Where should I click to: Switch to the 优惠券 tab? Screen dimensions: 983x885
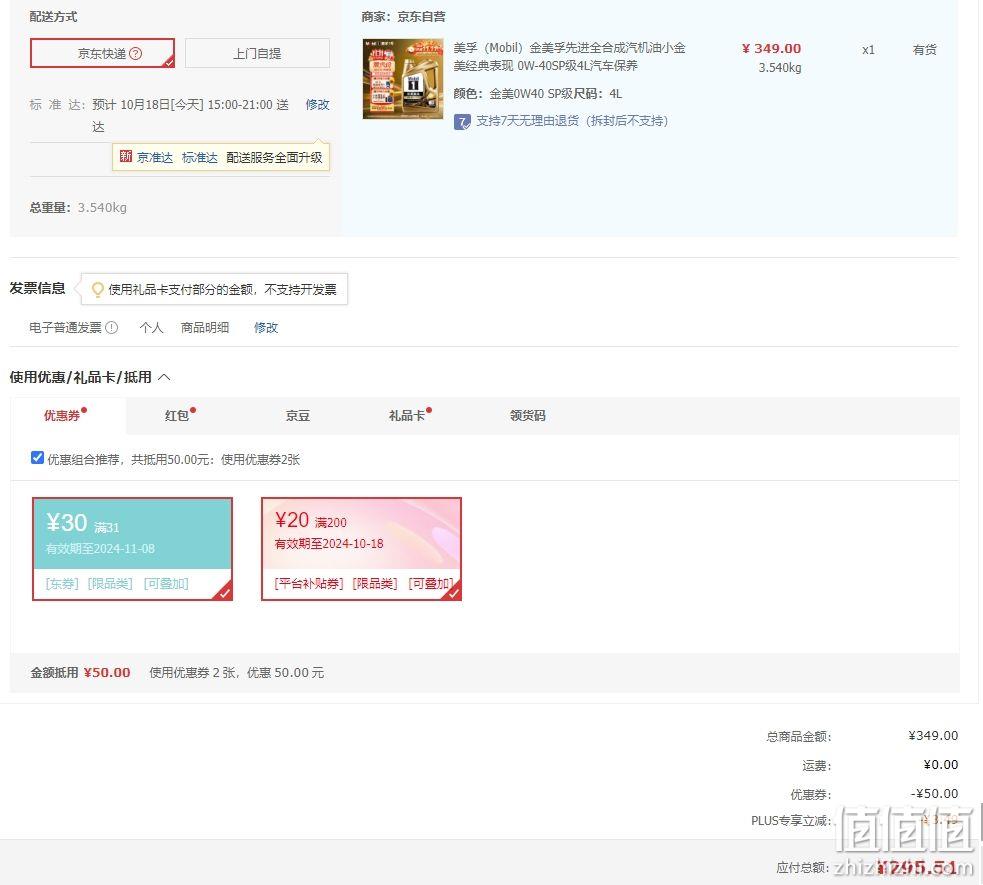(63, 416)
